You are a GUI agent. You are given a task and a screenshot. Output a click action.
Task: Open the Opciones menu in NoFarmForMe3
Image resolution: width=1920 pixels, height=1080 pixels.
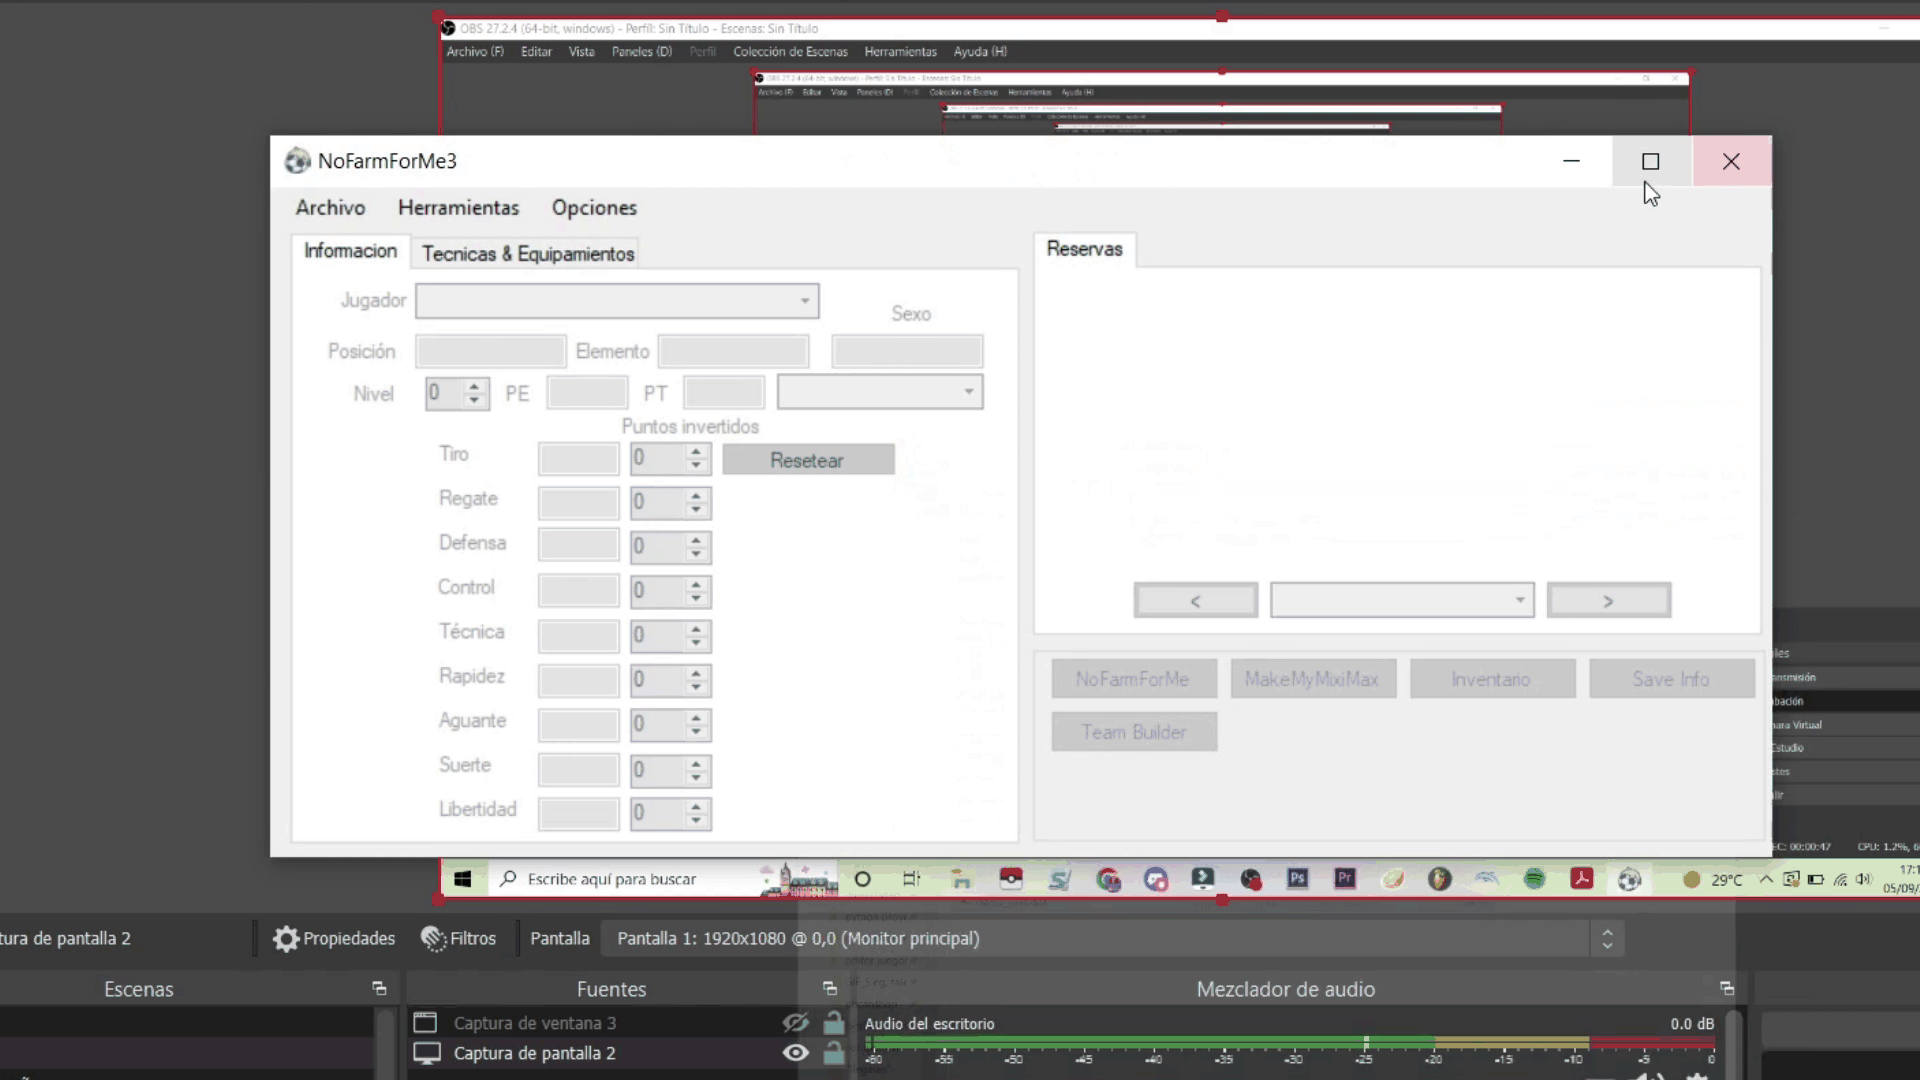coord(594,207)
